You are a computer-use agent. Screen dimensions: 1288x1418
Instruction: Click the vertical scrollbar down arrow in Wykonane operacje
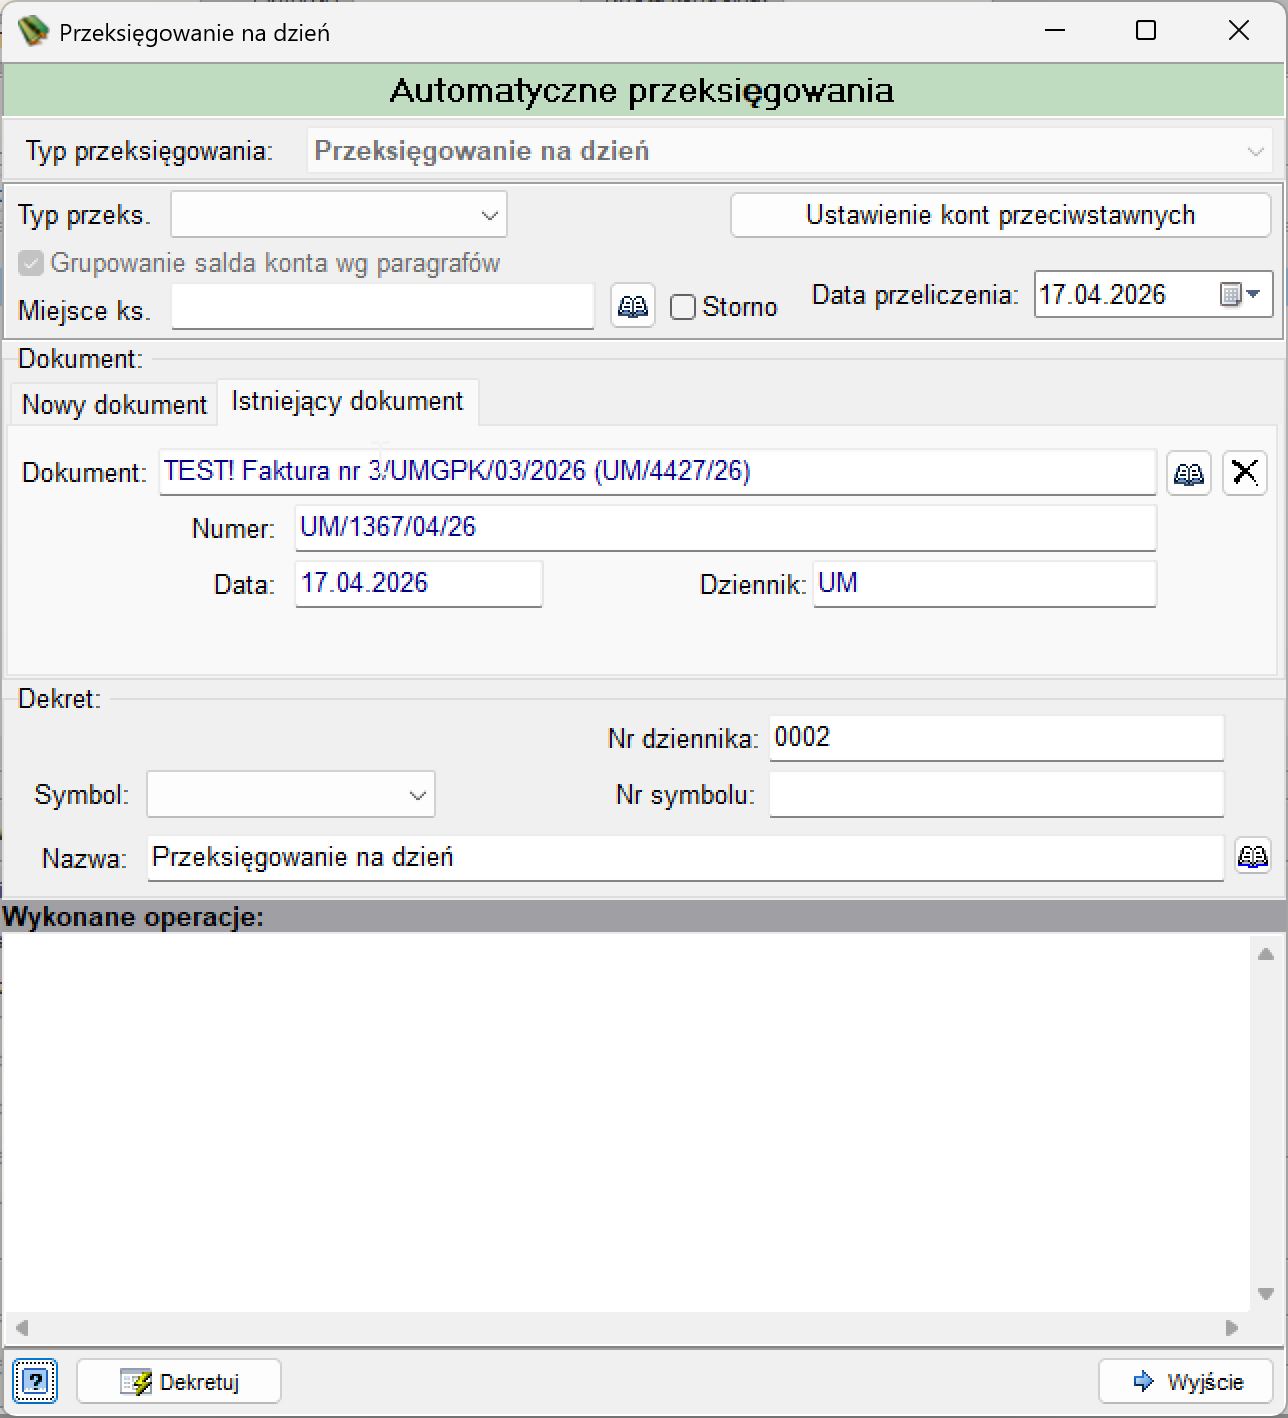[x=1265, y=1295]
